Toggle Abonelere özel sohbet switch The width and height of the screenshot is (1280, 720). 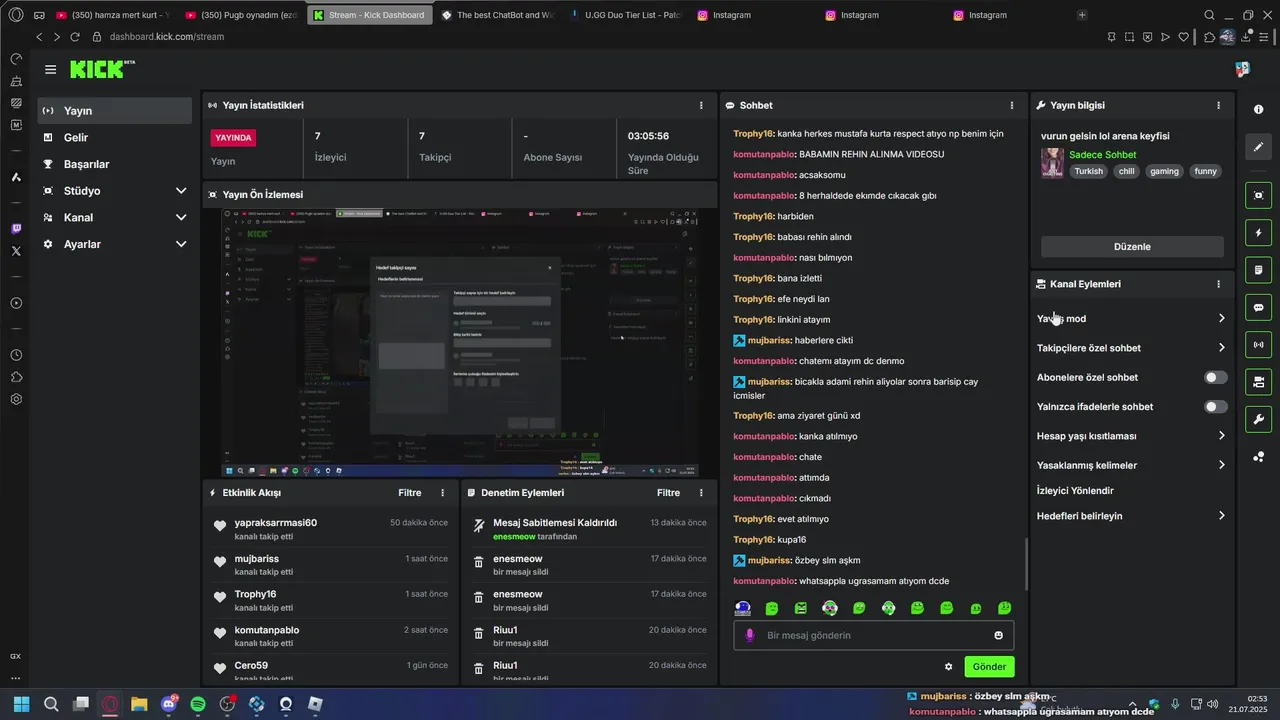click(x=1216, y=377)
